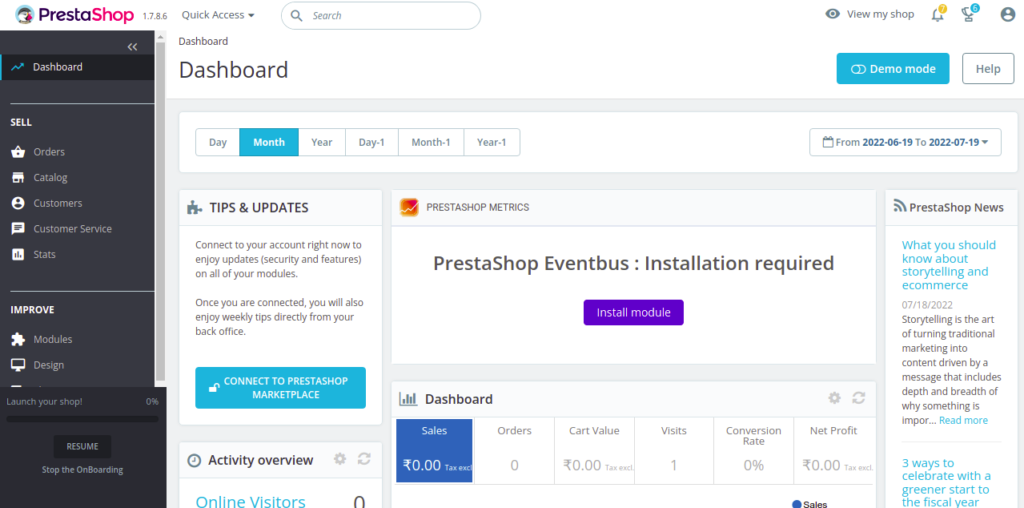The height and width of the screenshot is (508, 1024).
Task: Click the Customer Service chat icon
Action: [18, 229]
